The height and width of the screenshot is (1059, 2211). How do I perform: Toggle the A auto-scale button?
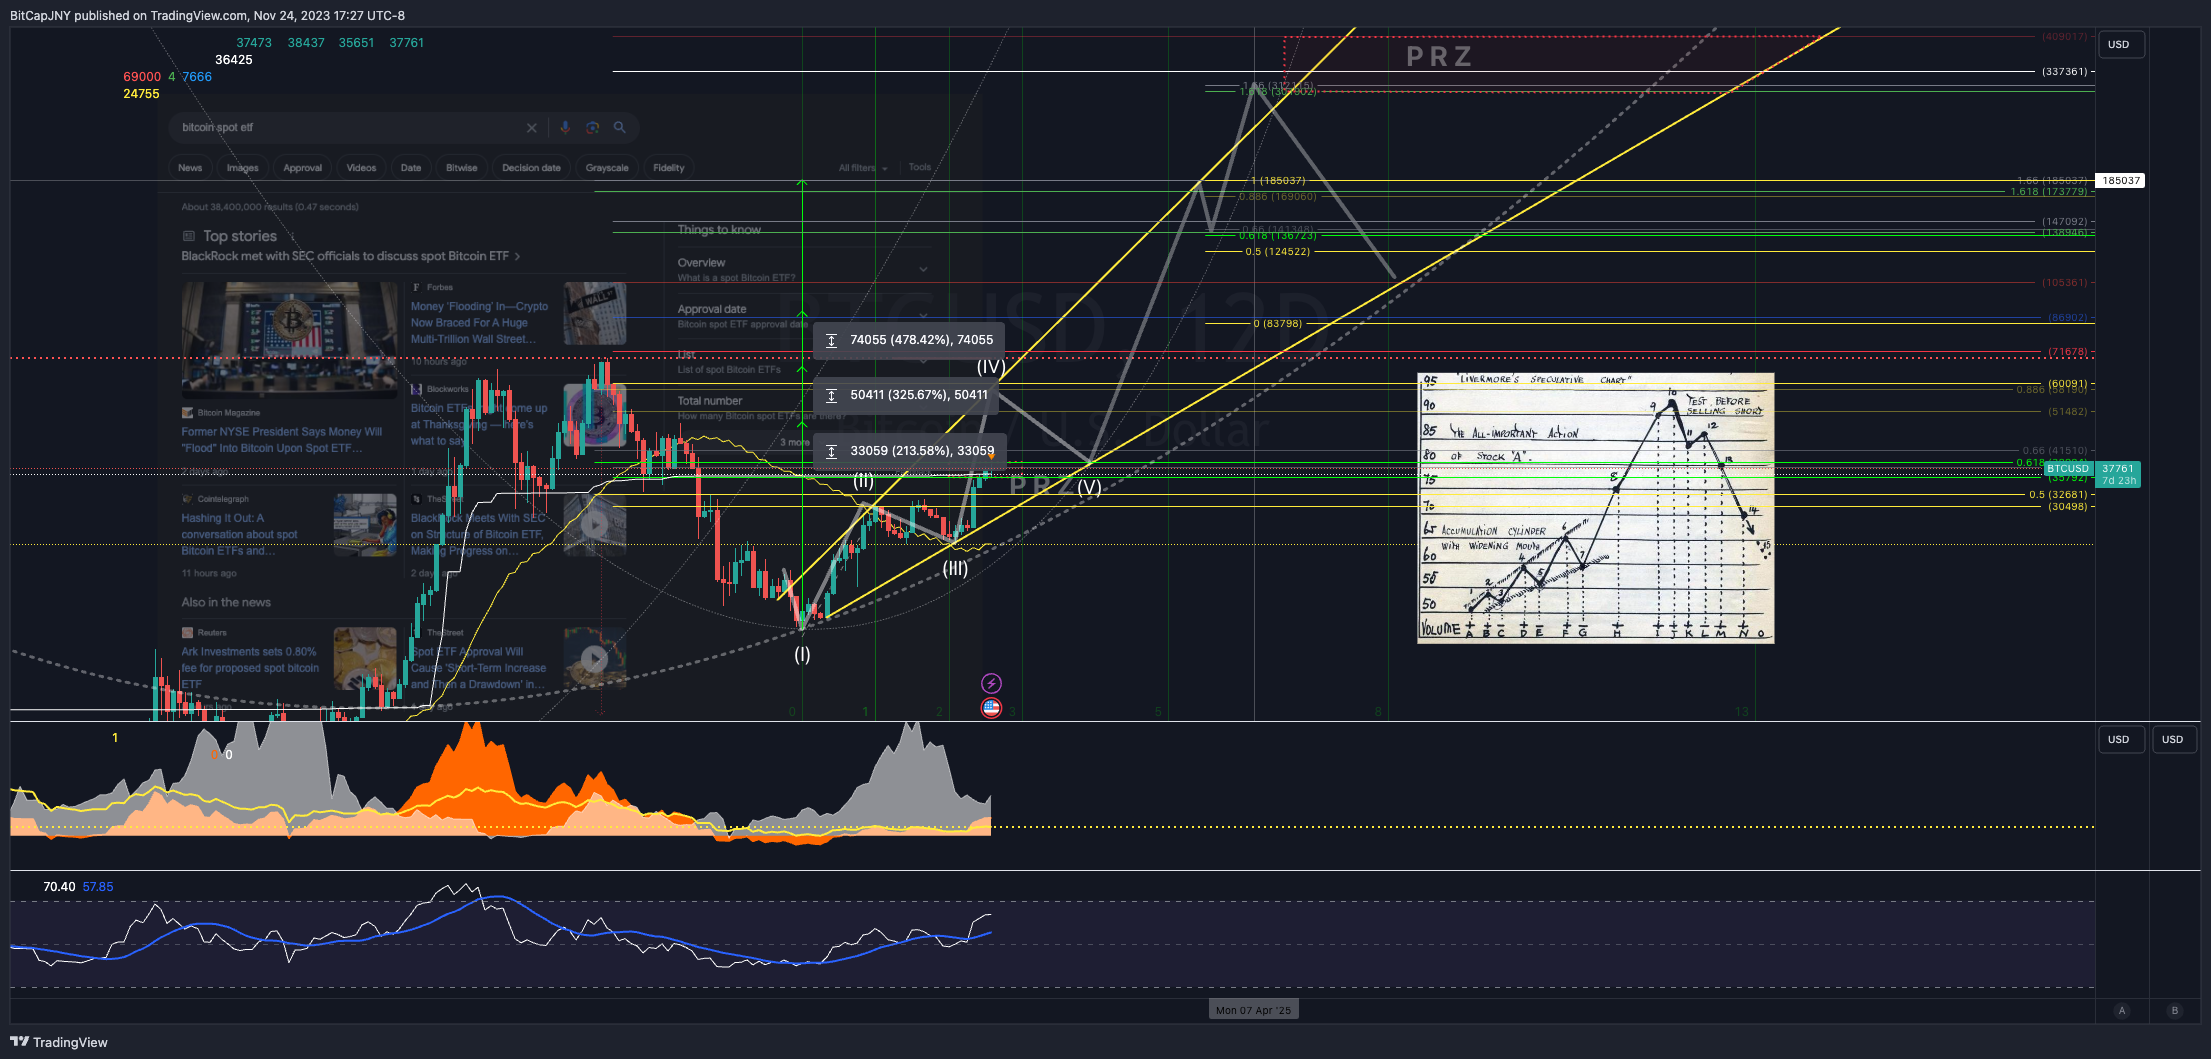coord(2122,1010)
